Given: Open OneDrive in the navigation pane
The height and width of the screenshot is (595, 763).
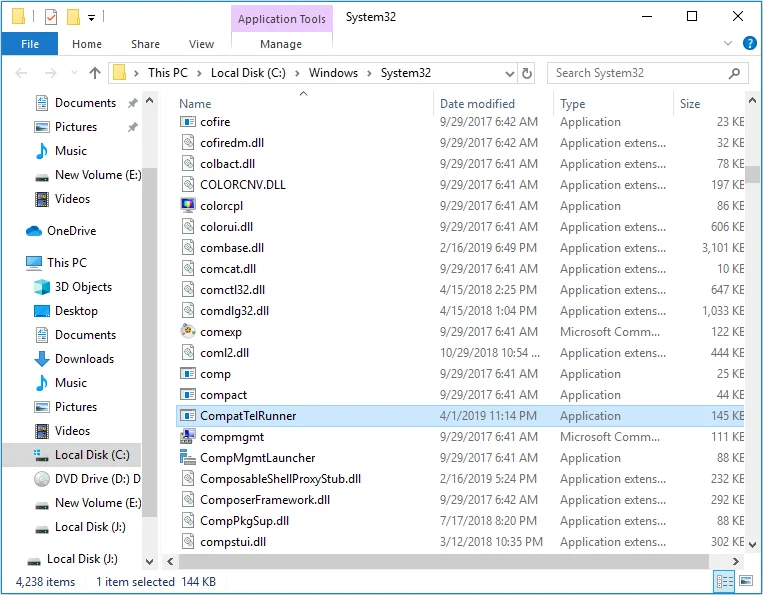Looking at the screenshot, I should [x=72, y=231].
